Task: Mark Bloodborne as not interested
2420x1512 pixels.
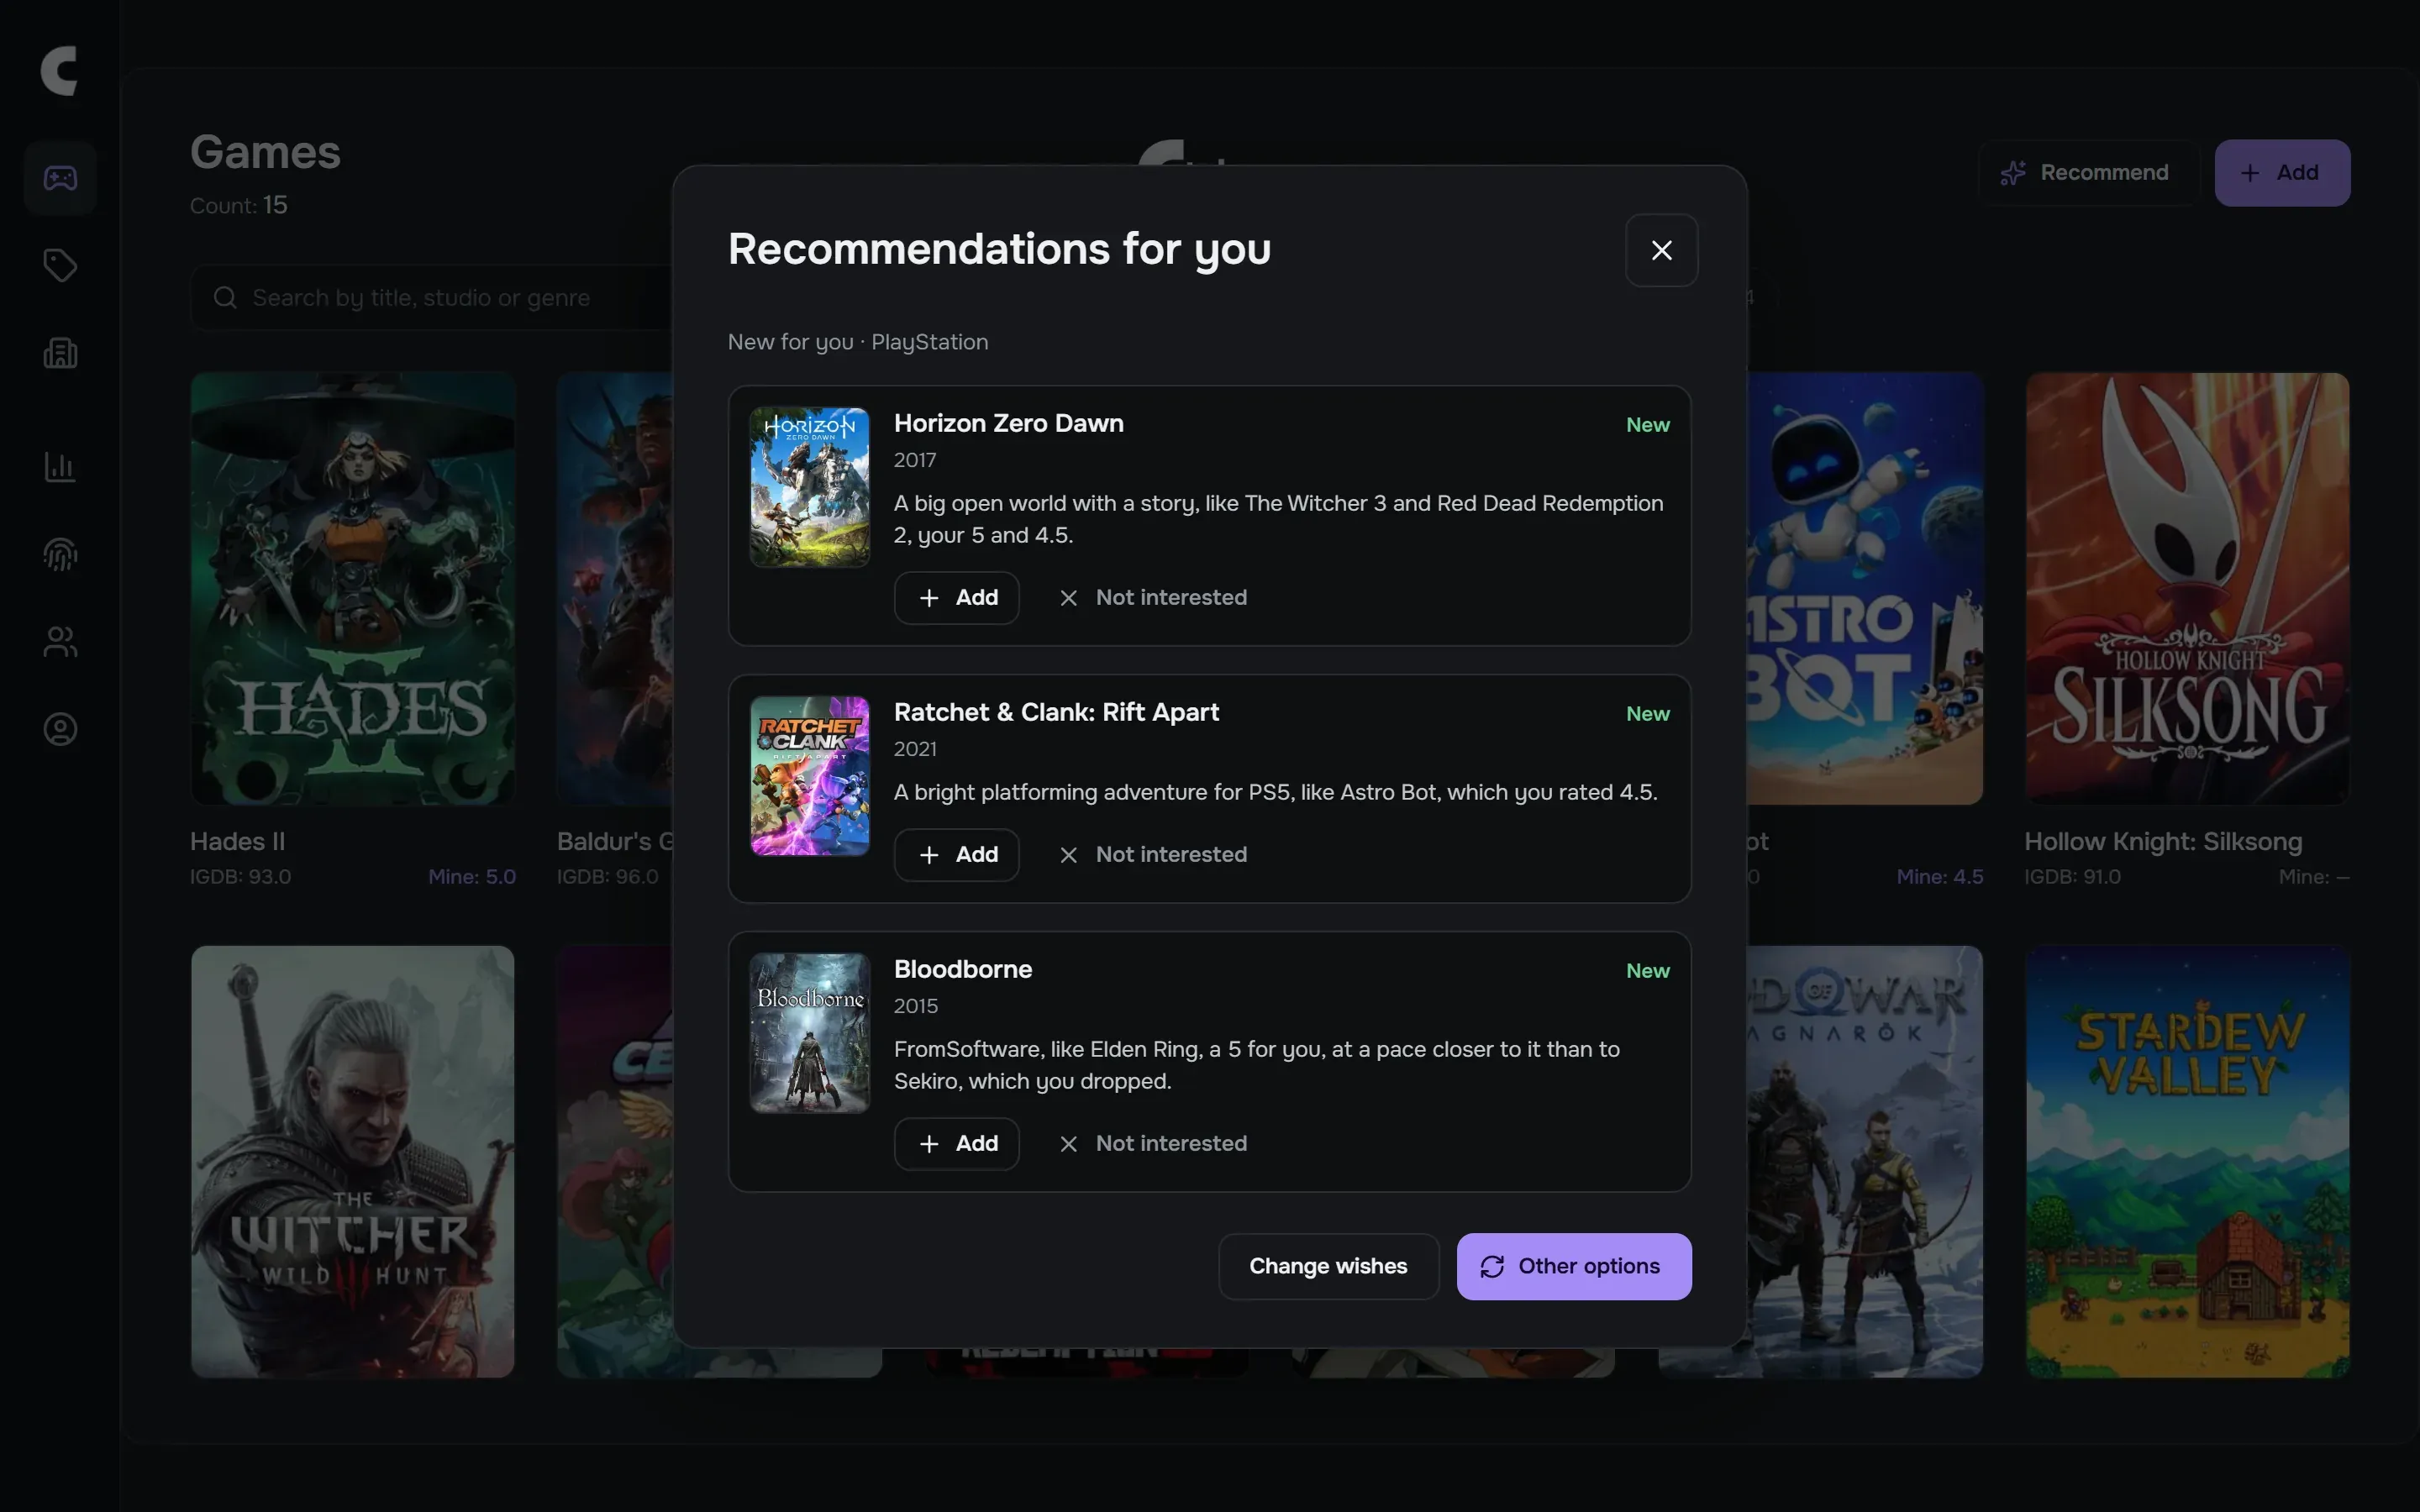Action: (1153, 1144)
